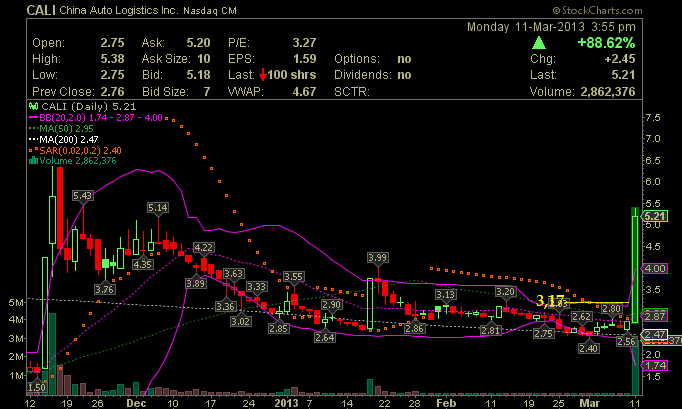This screenshot has height=409, width=682.
Task: Select the header Volume figure 2,862,376
Action: click(608, 92)
